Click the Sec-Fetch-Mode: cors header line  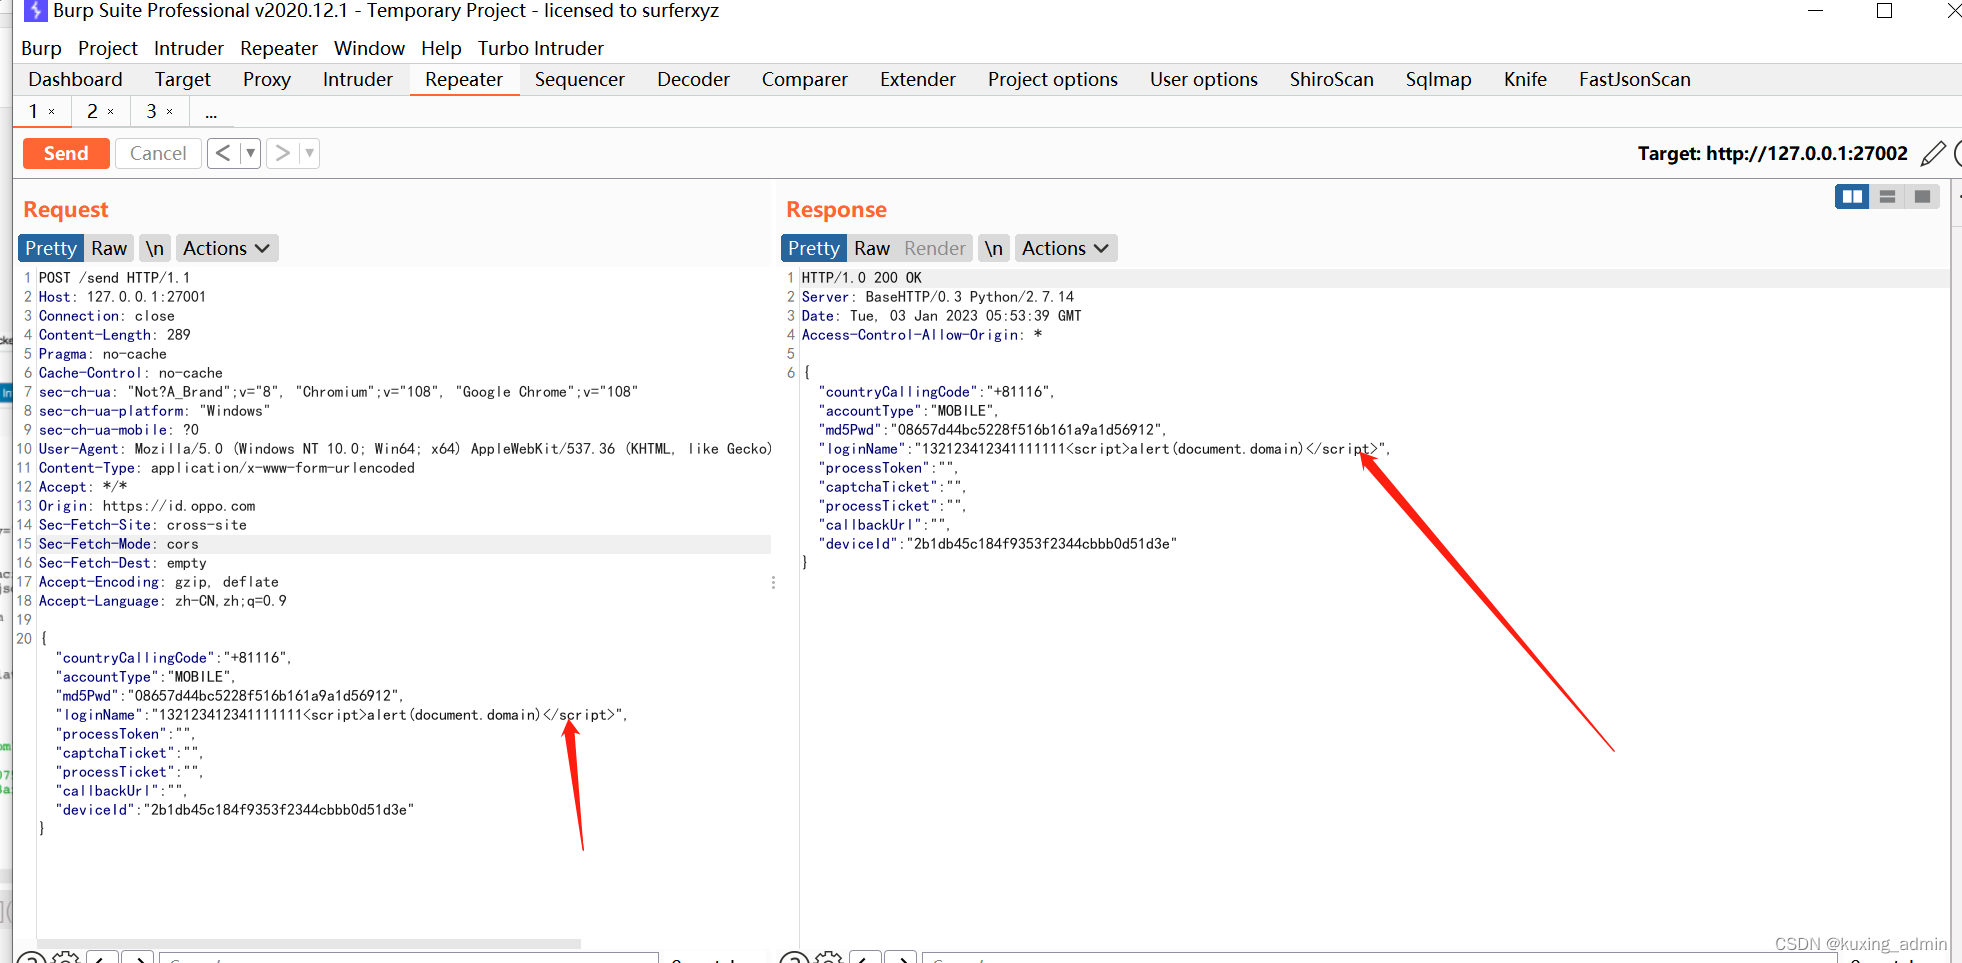tap(119, 544)
